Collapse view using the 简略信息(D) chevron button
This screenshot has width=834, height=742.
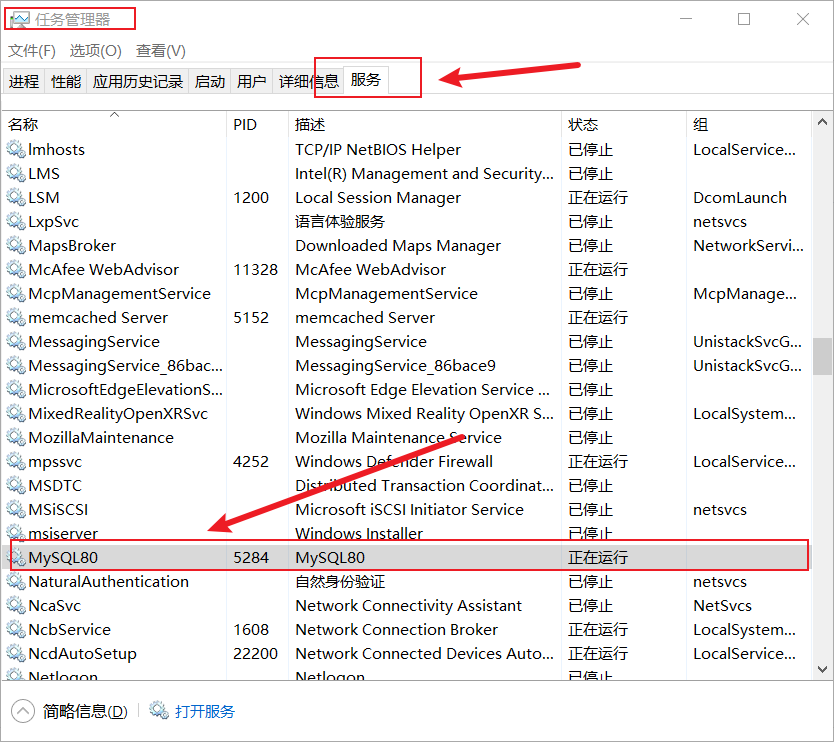[22, 711]
